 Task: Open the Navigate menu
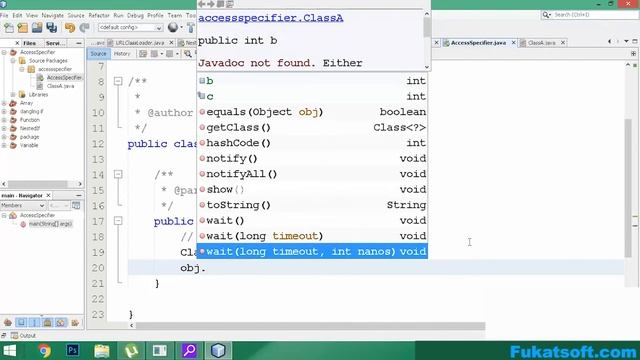pyautogui.click(x=53, y=15)
